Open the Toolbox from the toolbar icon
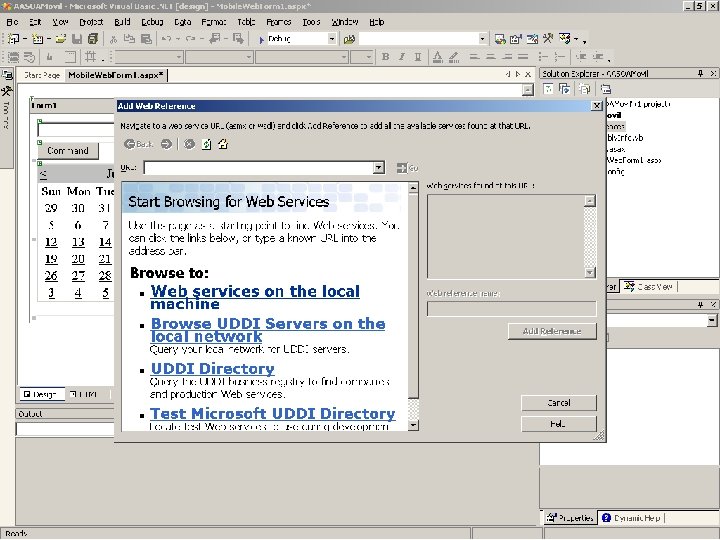 [x=548, y=39]
